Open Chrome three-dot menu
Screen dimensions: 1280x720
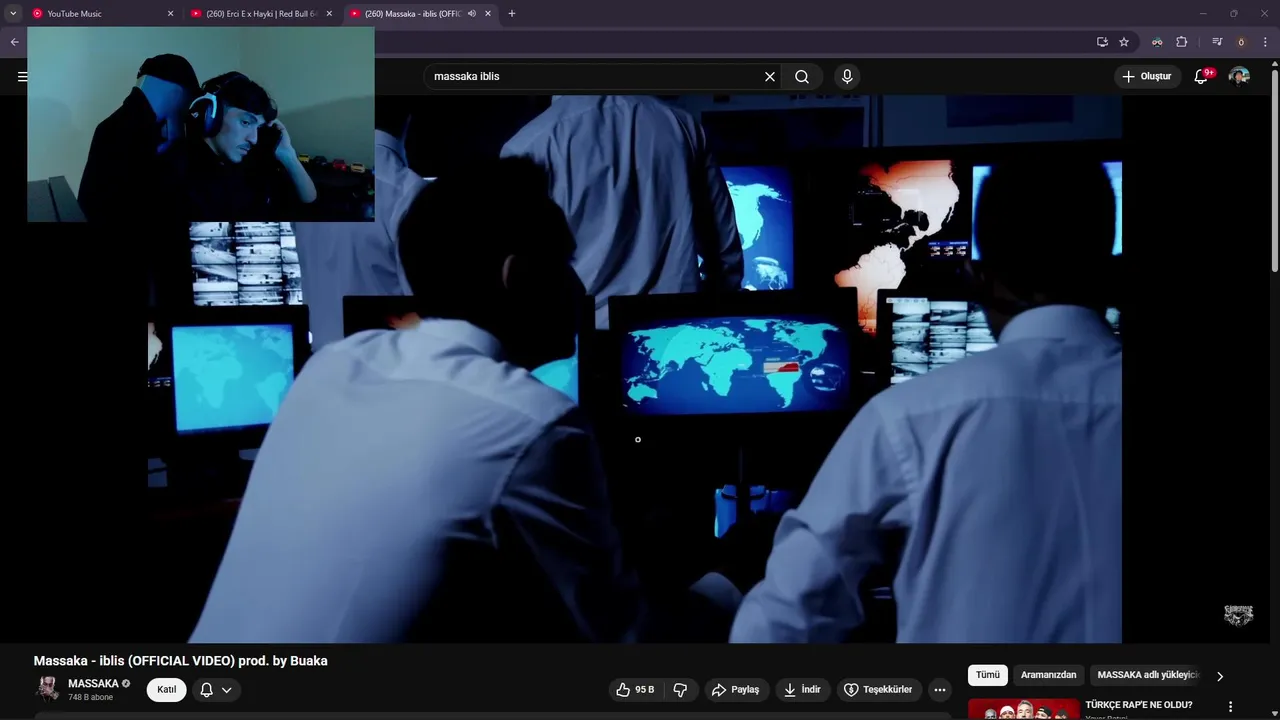coord(1265,42)
